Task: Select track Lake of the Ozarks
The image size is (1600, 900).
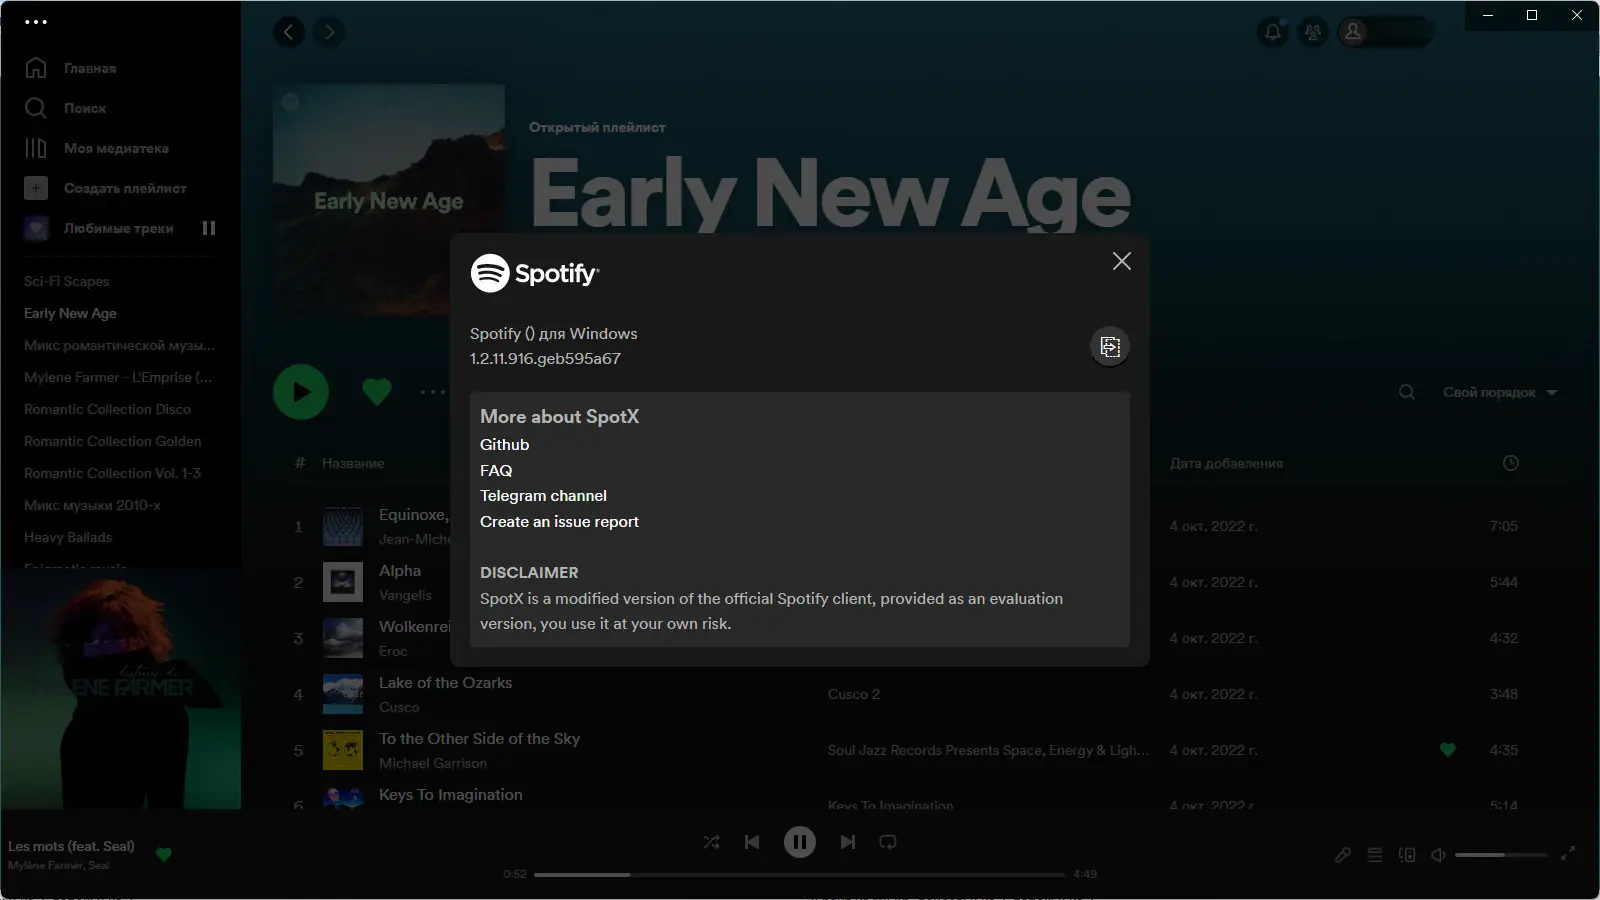Action: [445, 683]
